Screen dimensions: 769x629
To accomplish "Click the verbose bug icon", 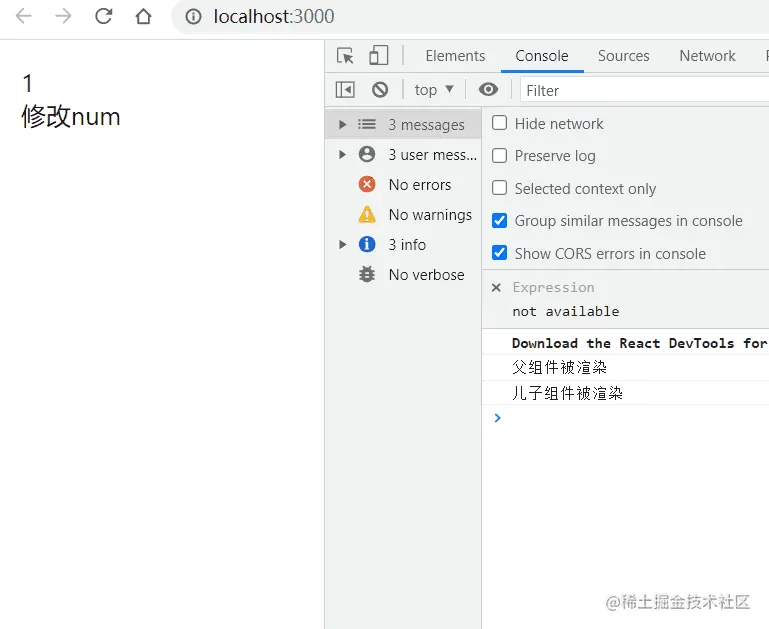I will pyautogui.click(x=367, y=274).
